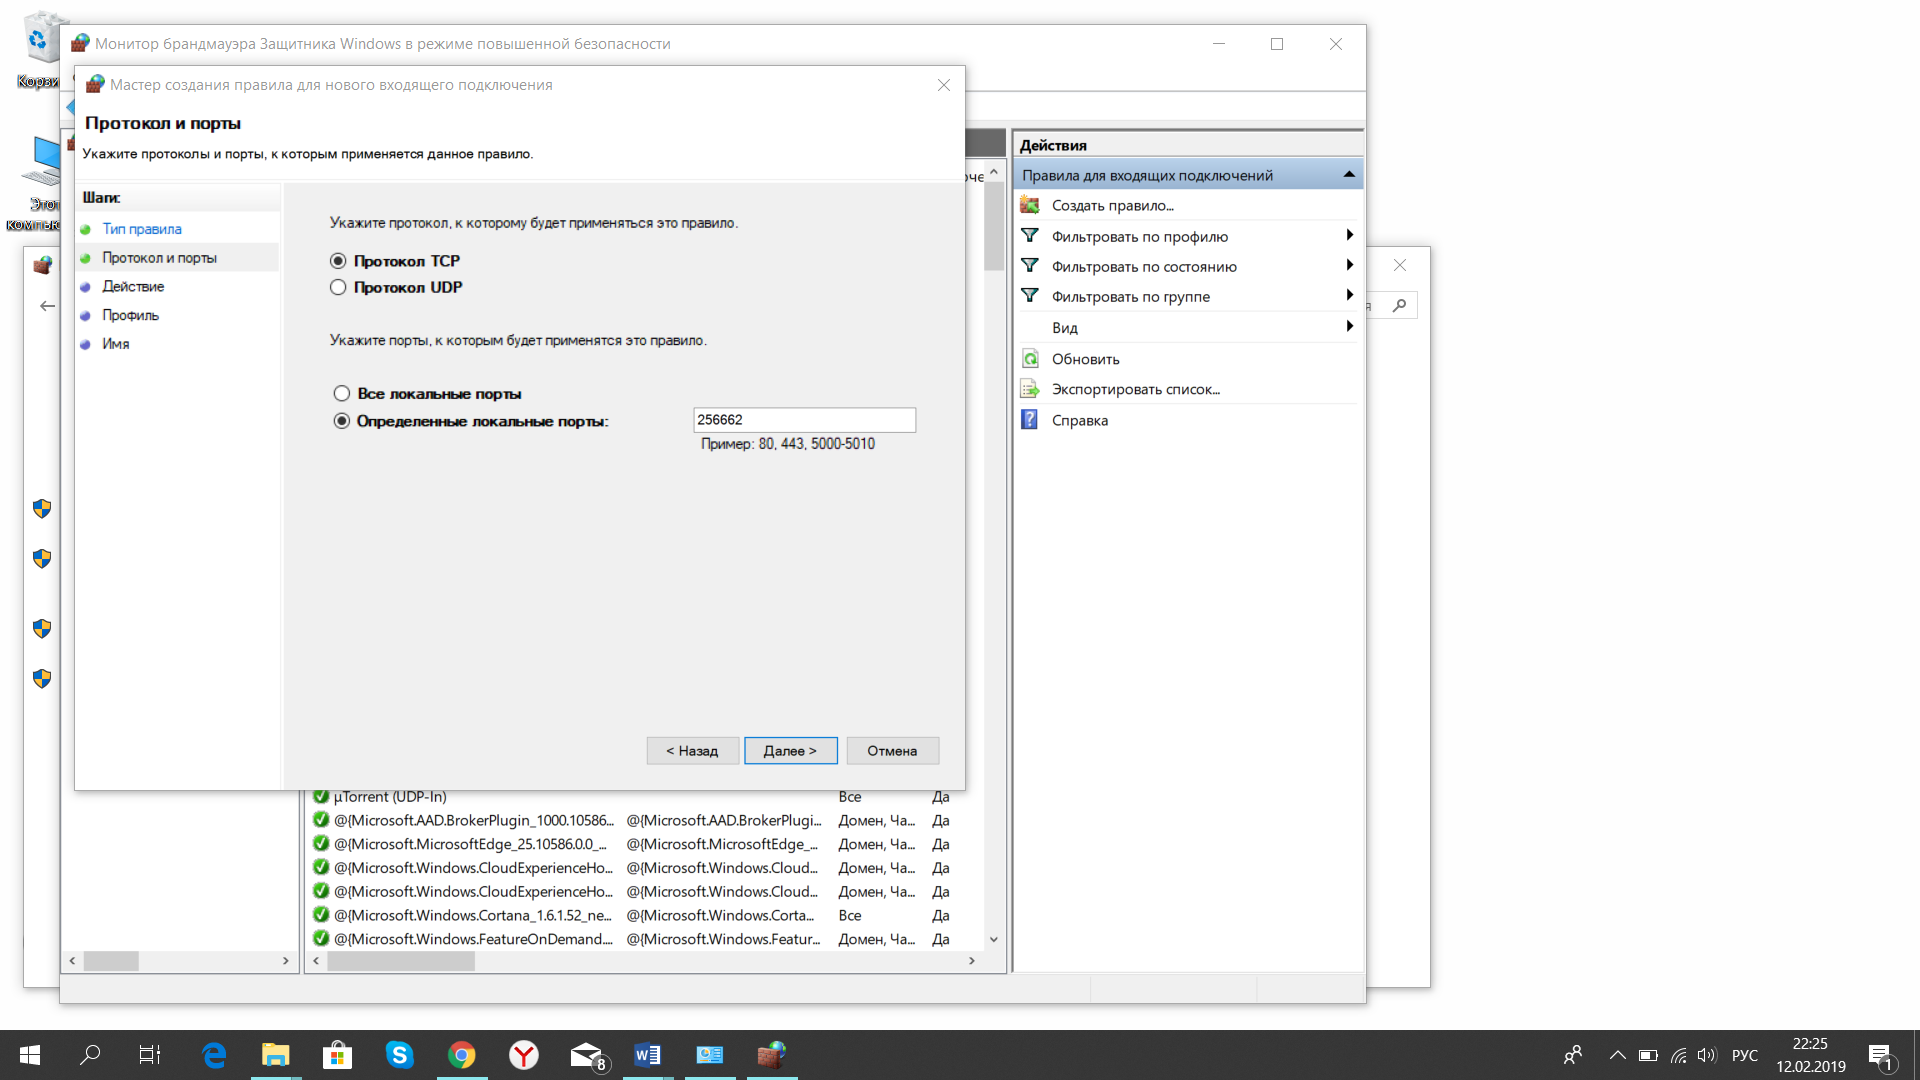Click the 'Далее >' button
Screen dimensions: 1920x1080
click(790, 751)
